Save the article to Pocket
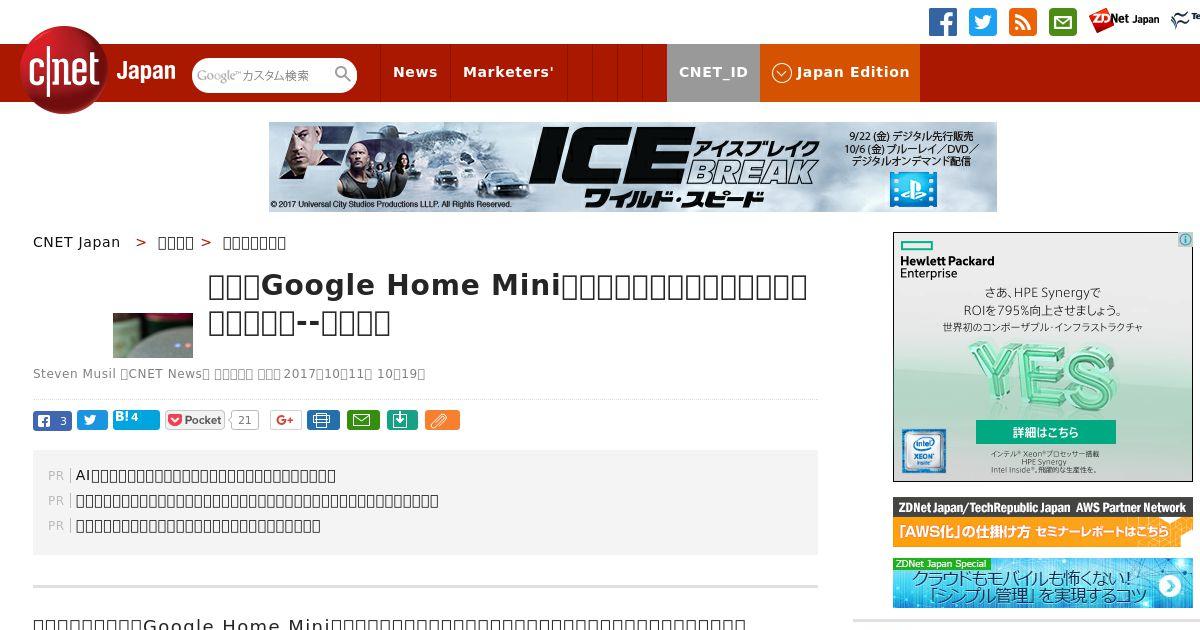The height and width of the screenshot is (630, 1200). (x=196, y=420)
